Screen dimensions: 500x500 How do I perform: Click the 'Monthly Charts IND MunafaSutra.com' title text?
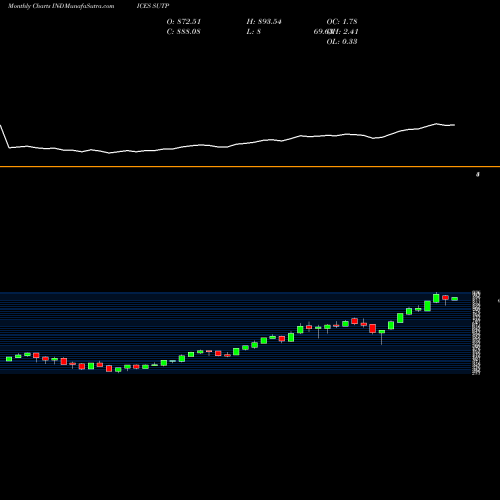click(61, 6)
